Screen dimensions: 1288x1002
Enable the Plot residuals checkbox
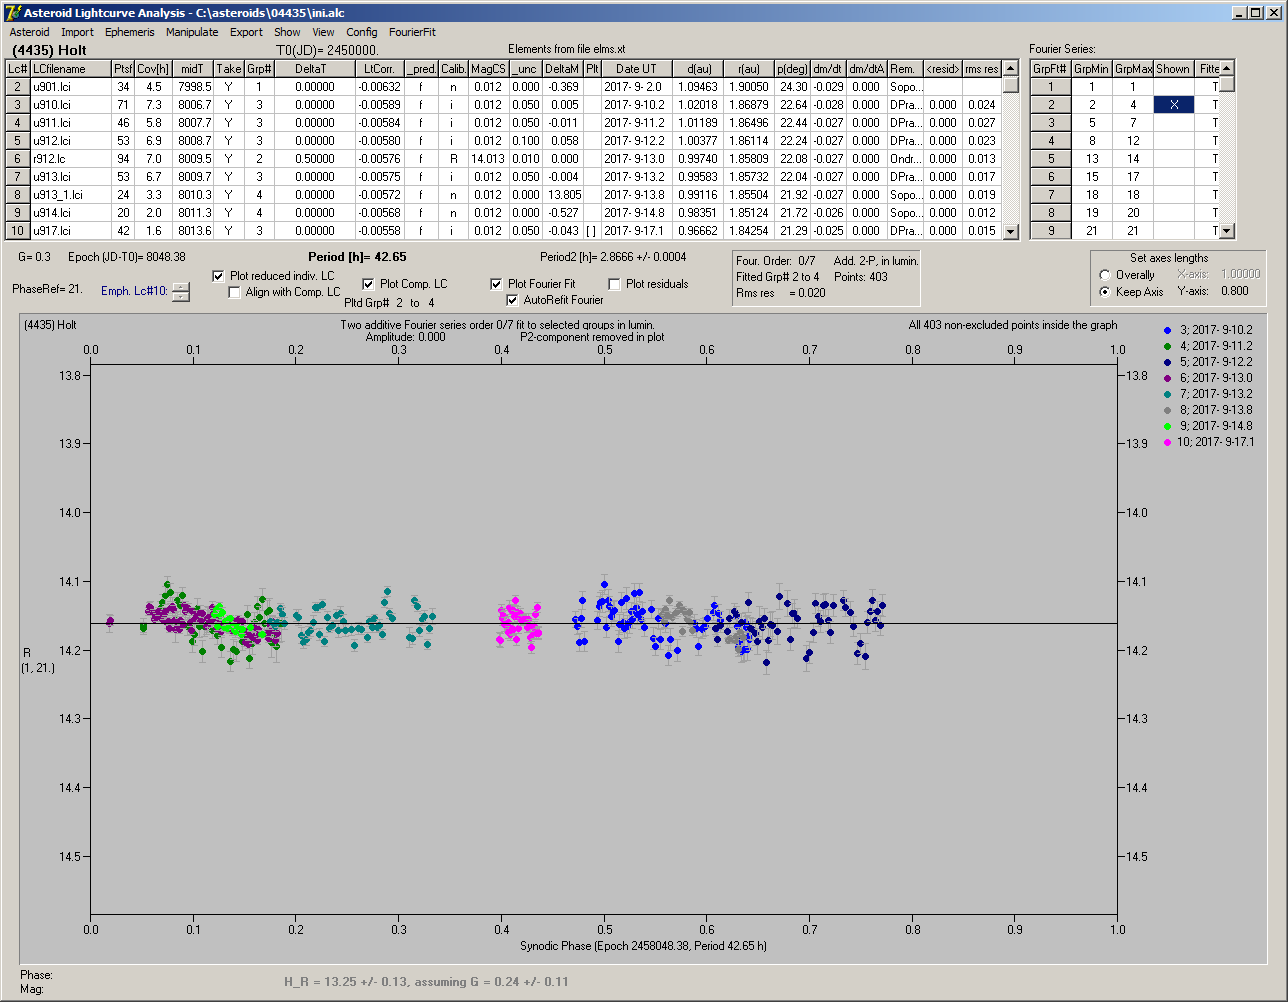[x=615, y=284]
